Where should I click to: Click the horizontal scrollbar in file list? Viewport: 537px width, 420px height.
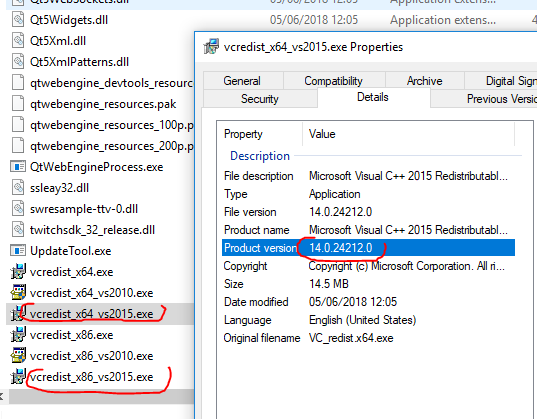(101, 397)
